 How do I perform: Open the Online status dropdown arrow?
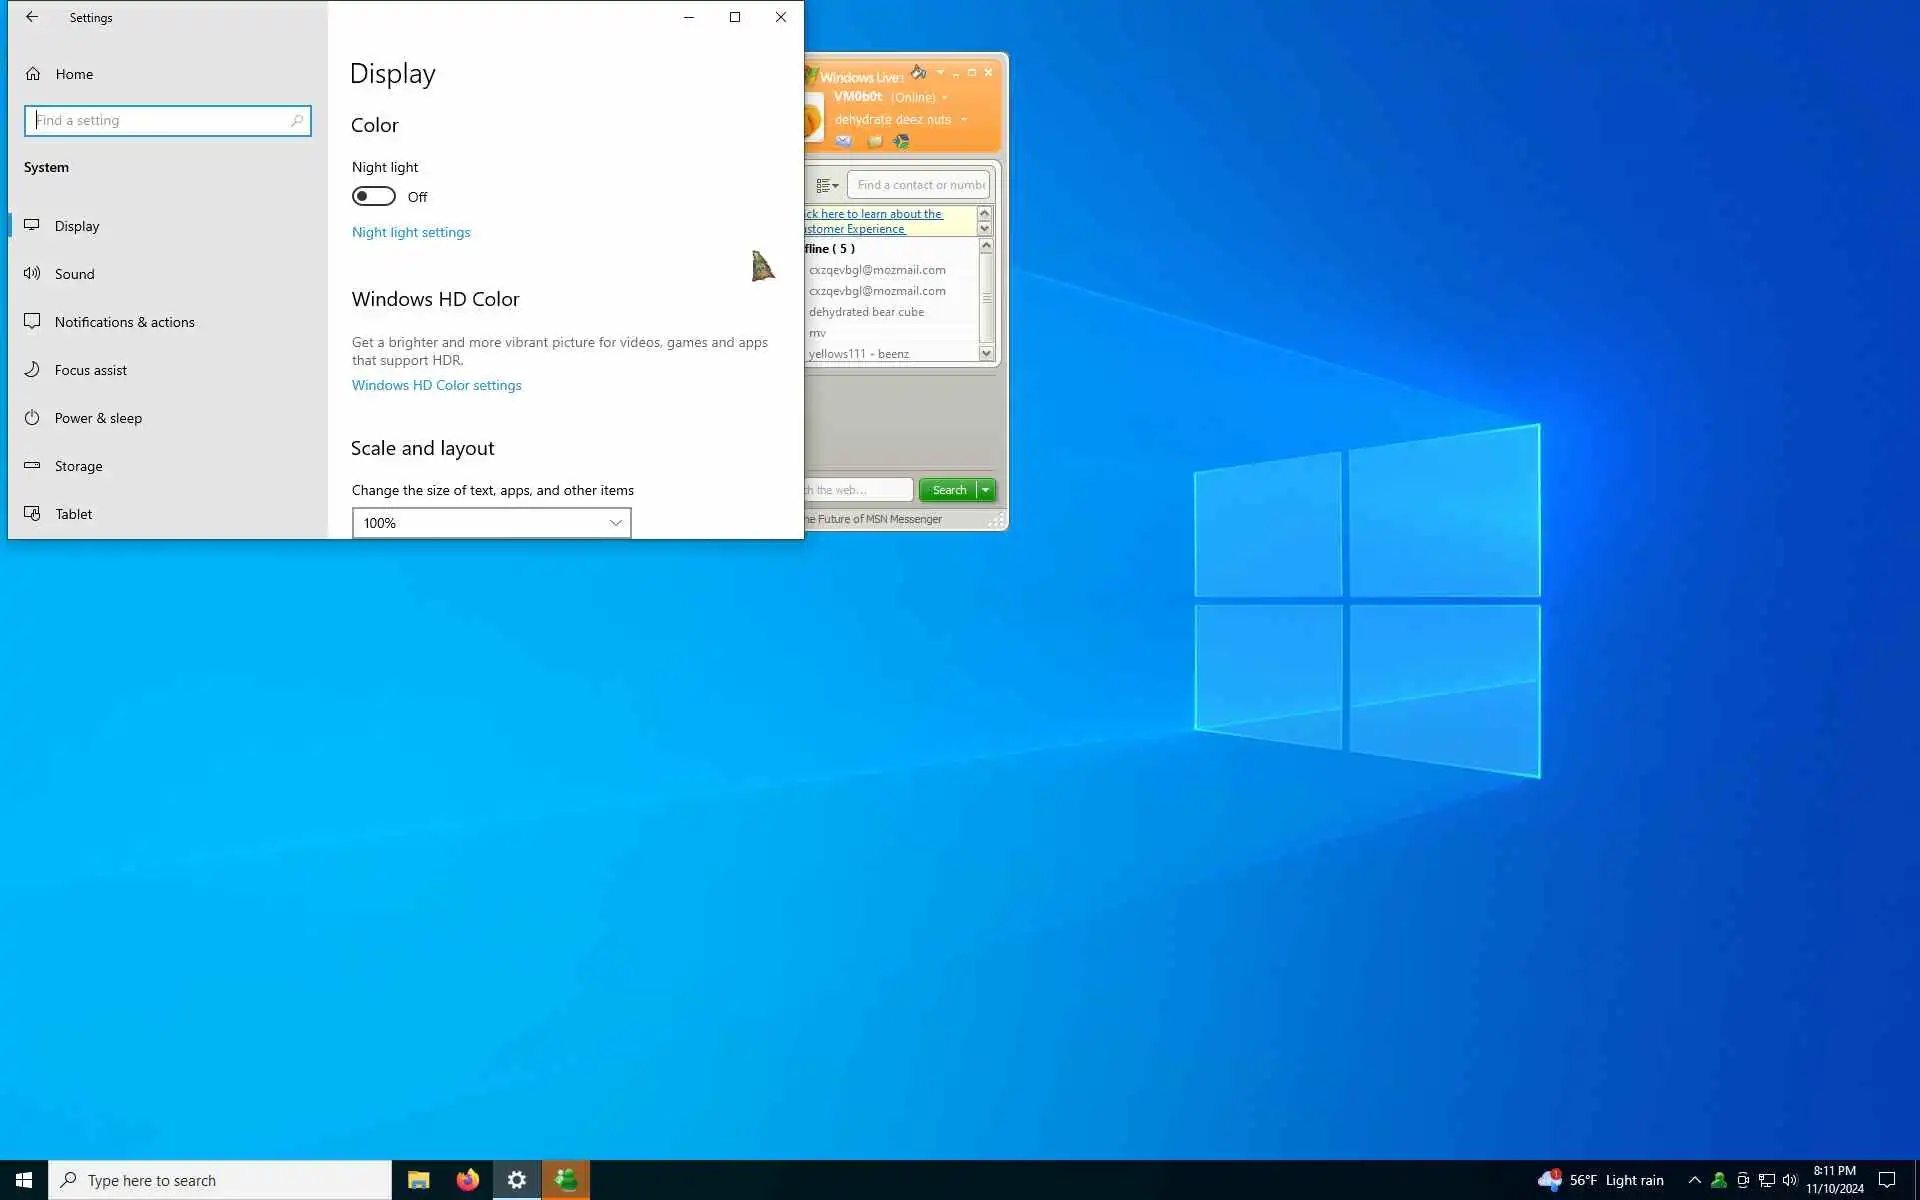pyautogui.click(x=944, y=98)
